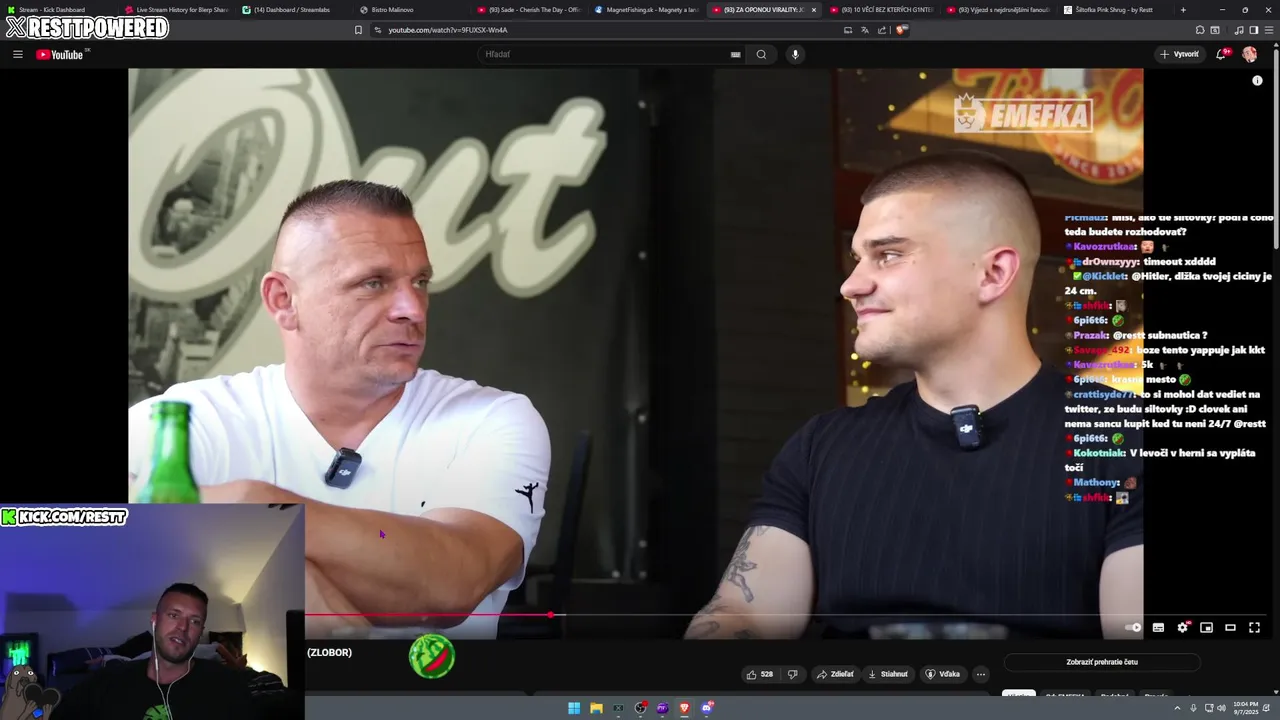
Task: Open a new browser tab
Action: pos(1183,10)
